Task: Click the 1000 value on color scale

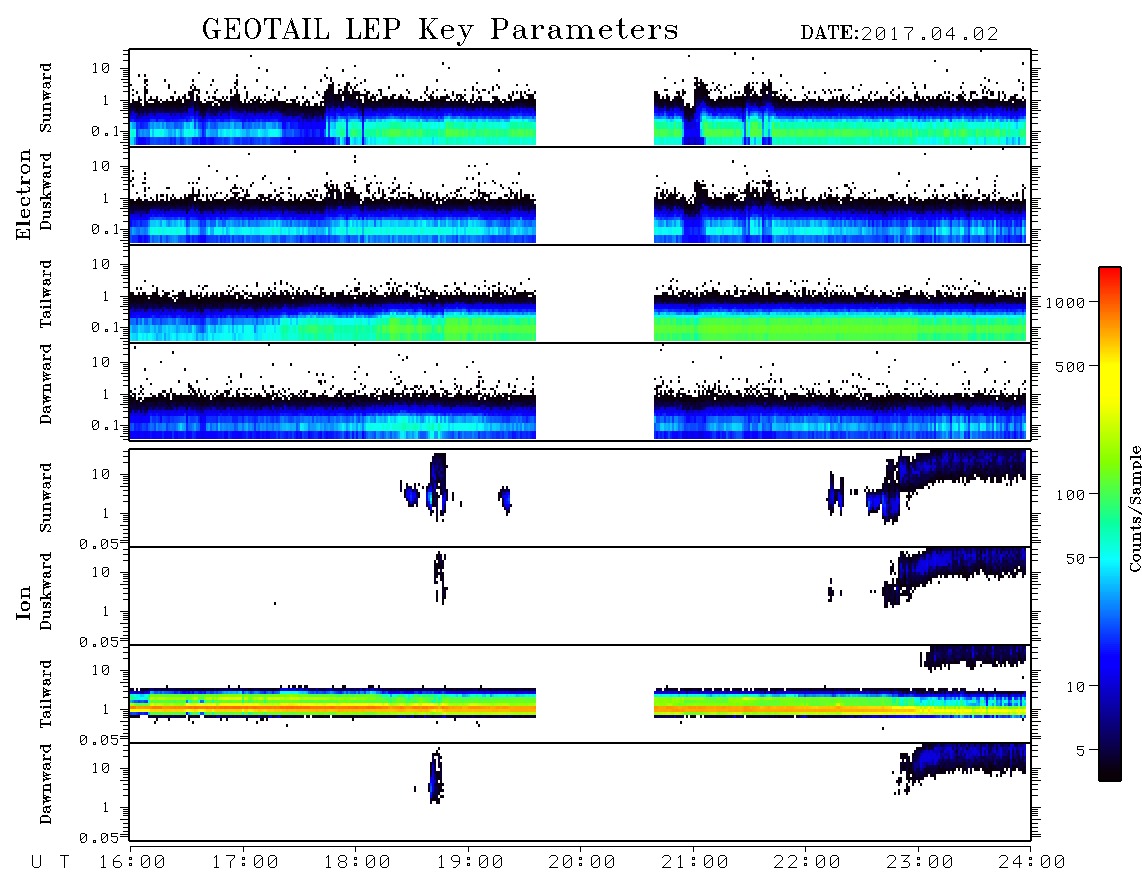Action: point(1065,302)
